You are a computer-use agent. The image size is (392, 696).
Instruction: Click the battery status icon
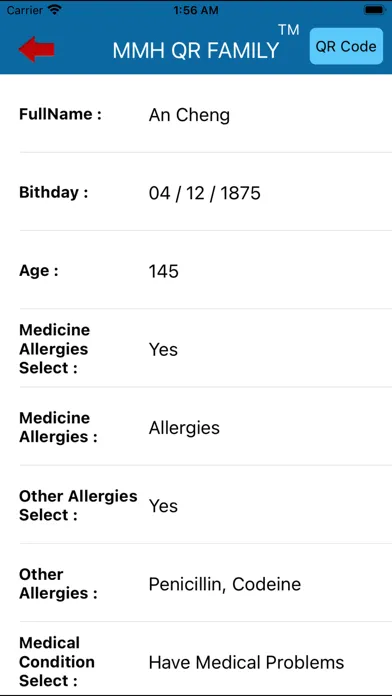tap(374, 10)
